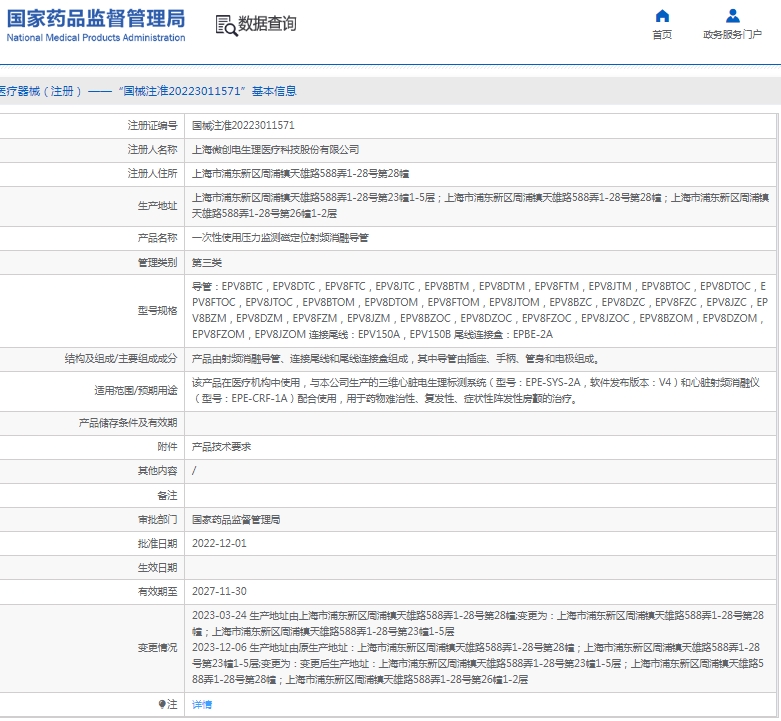Click the 2023-12-06 change record text
Screen dimensions: 781x721
tap(478, 663)
